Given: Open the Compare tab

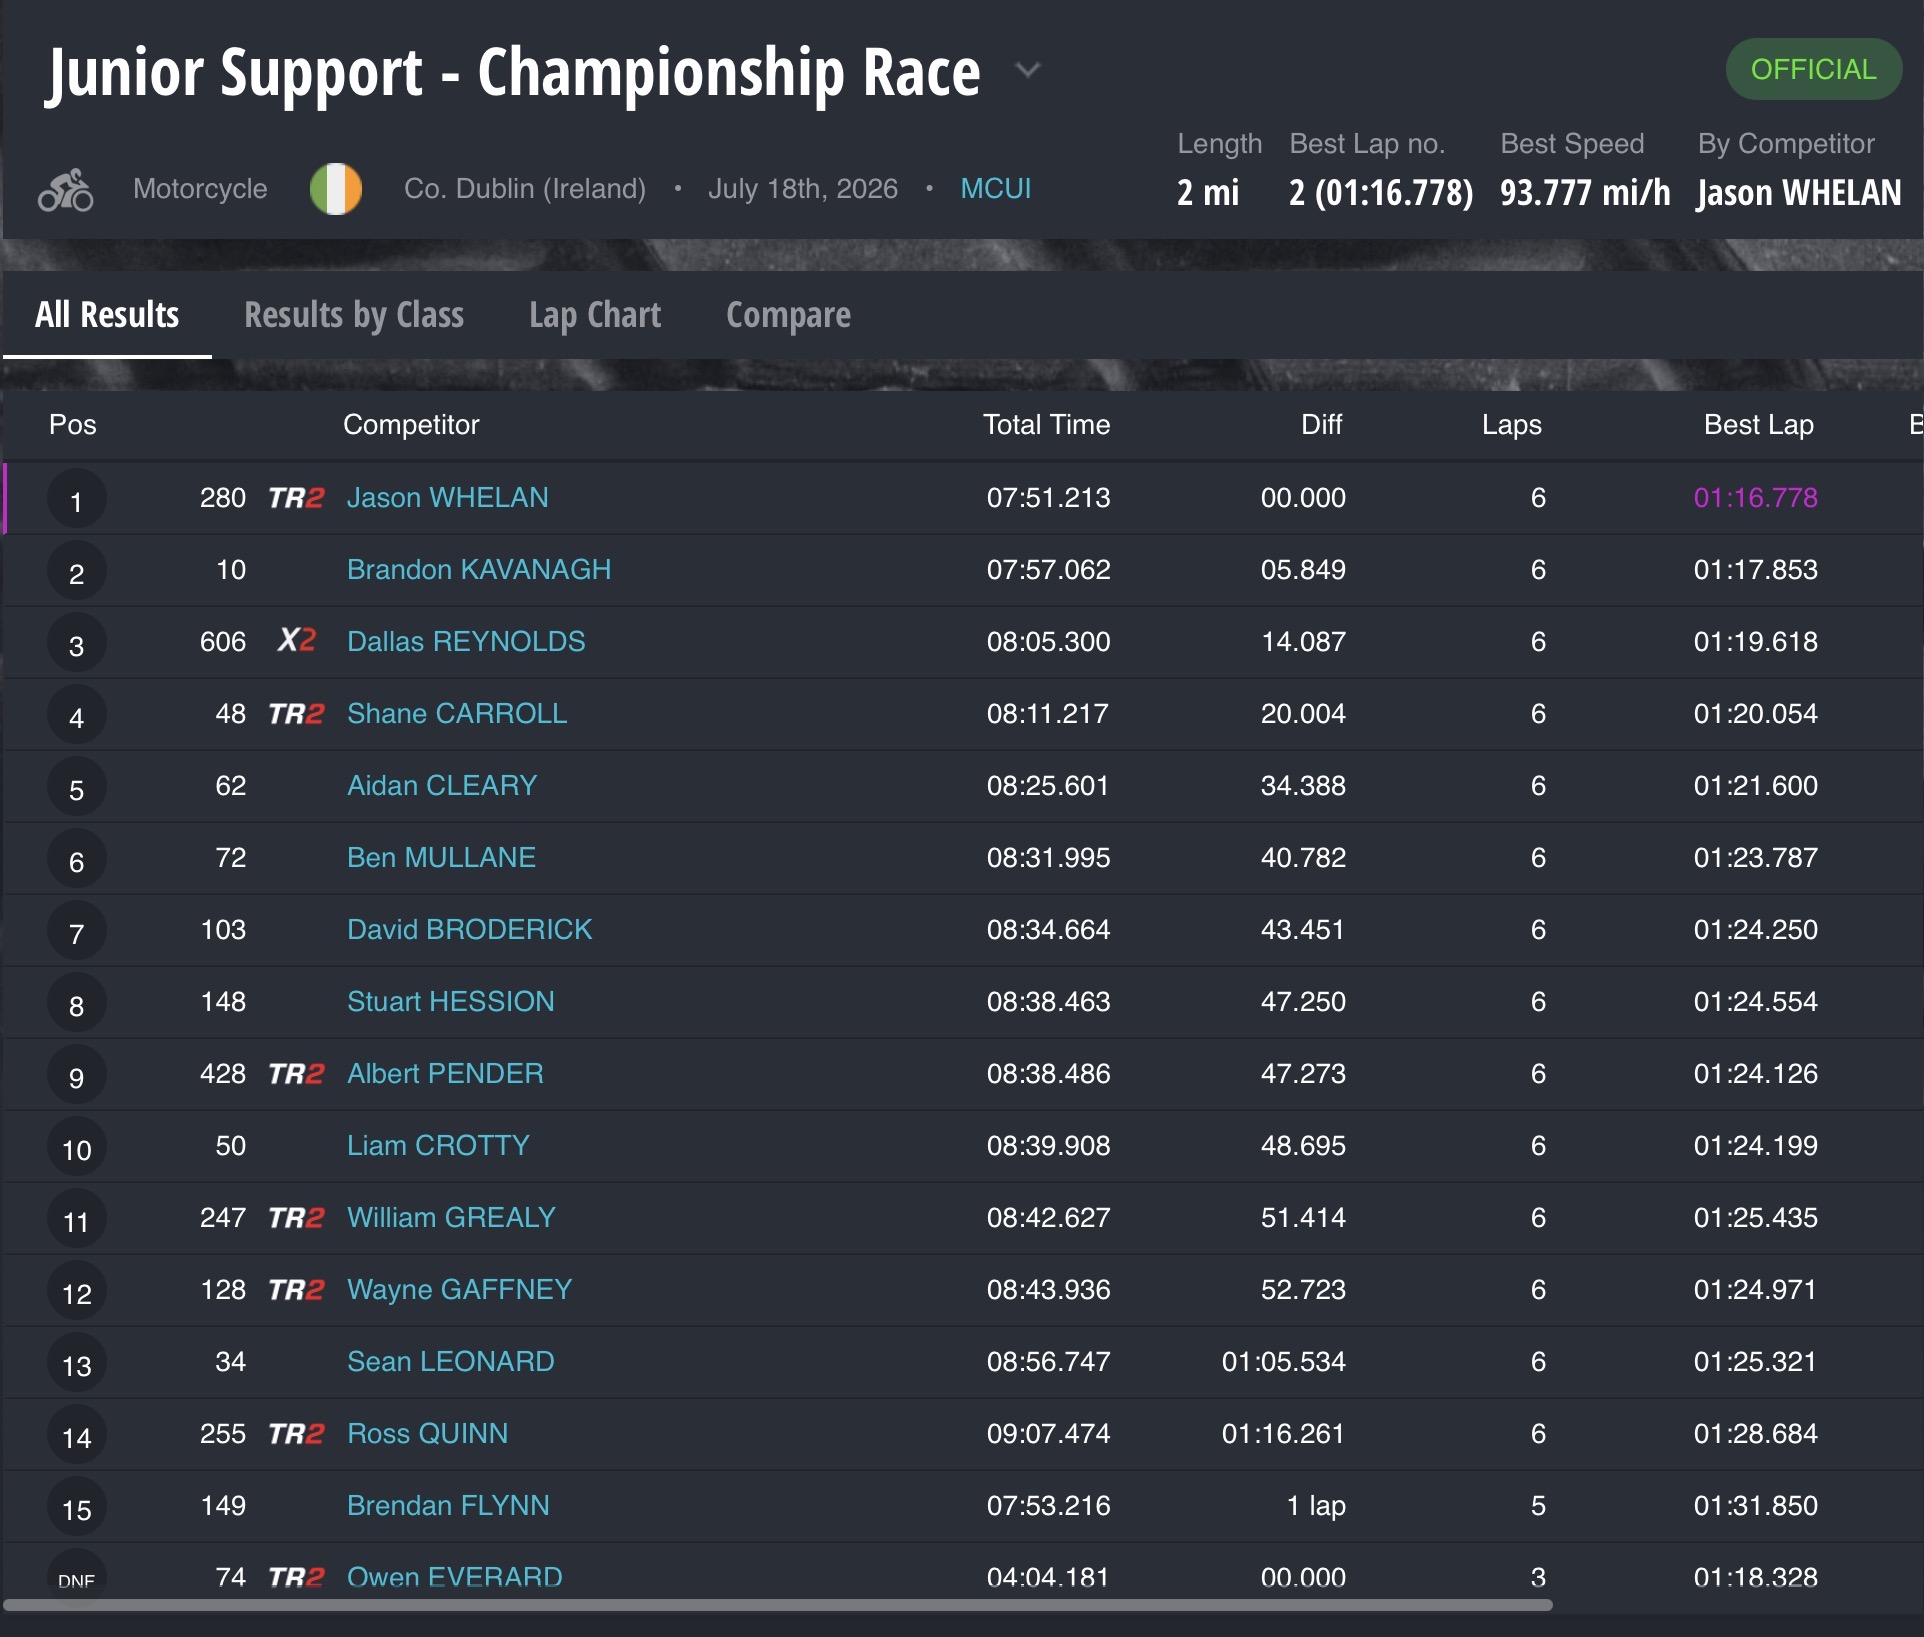Looking at the screenshot, I should 788,315.
